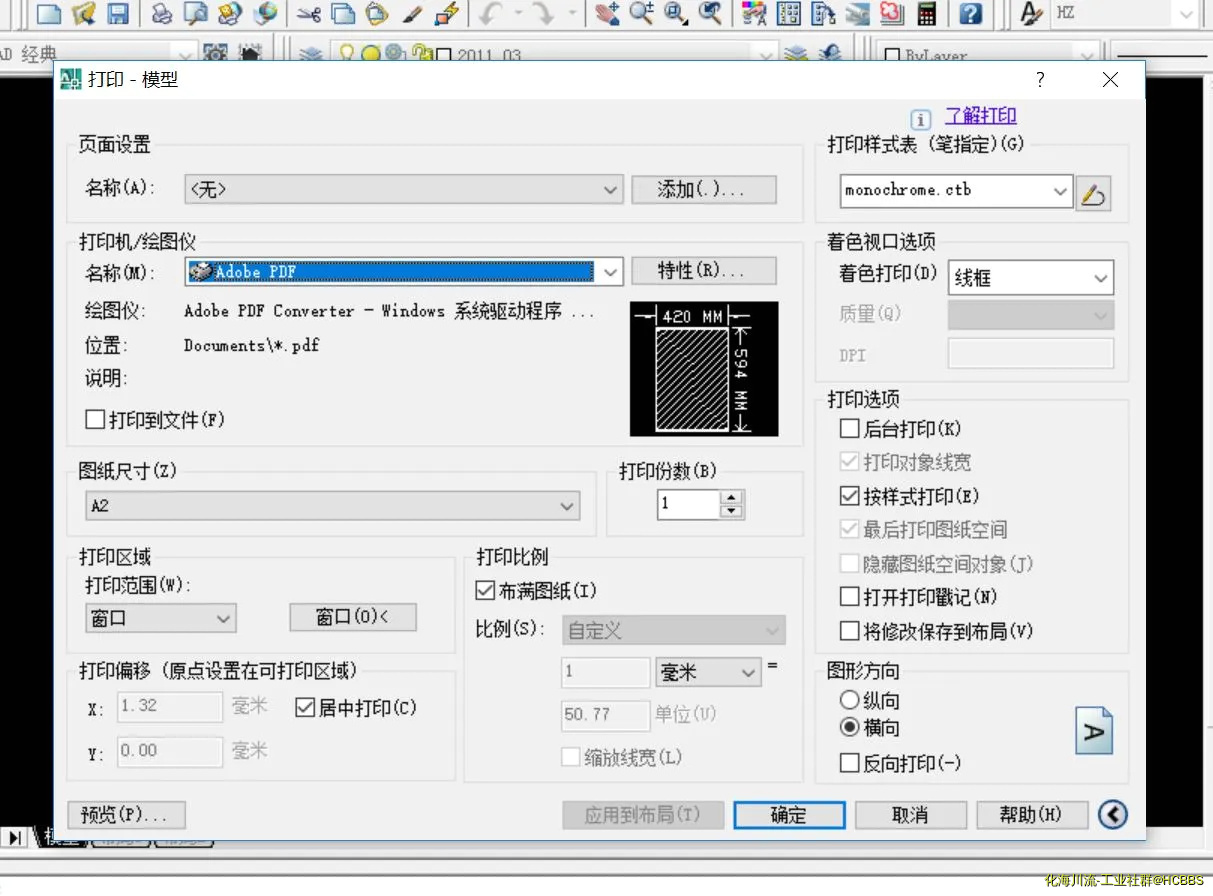Click the Sheet Set Manager icon
Screen dimensions: 1213x896
tap(857, 14)
